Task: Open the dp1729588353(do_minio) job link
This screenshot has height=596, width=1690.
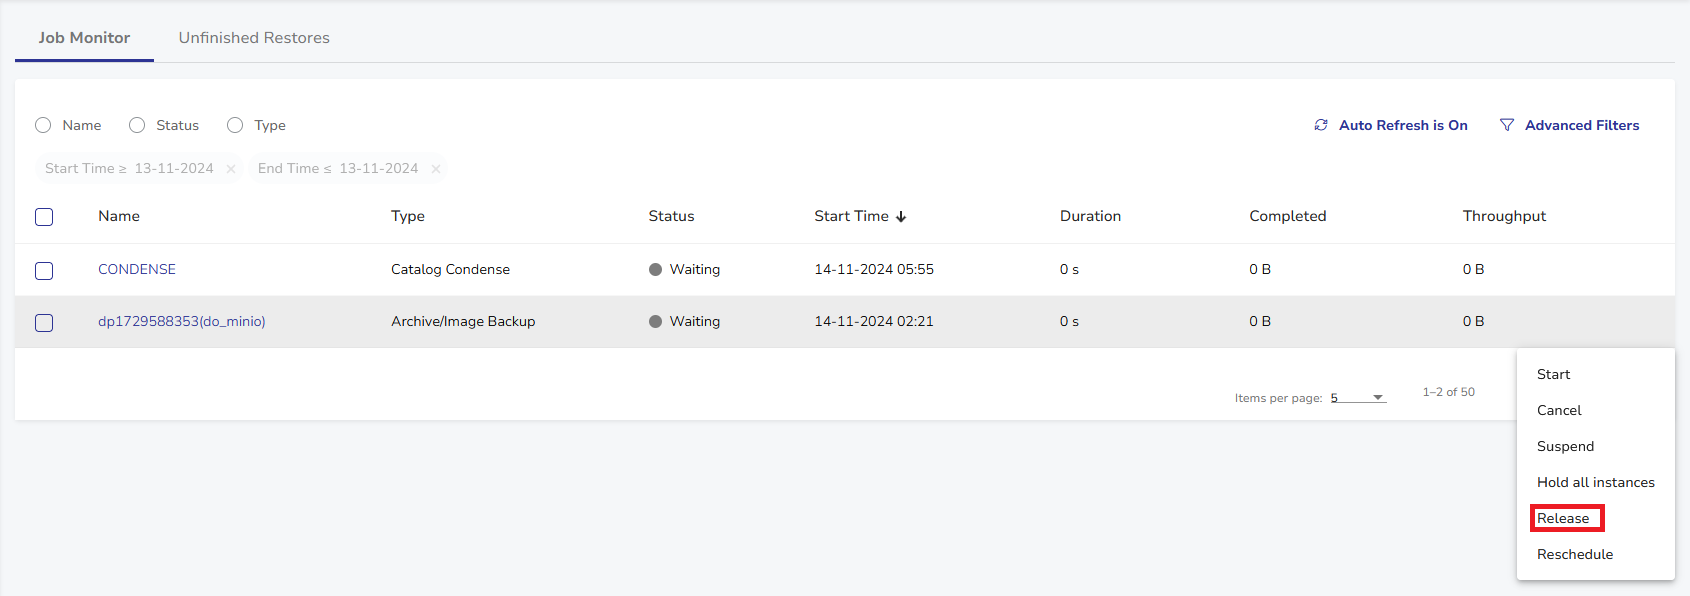Action: [x=182, y=321]
